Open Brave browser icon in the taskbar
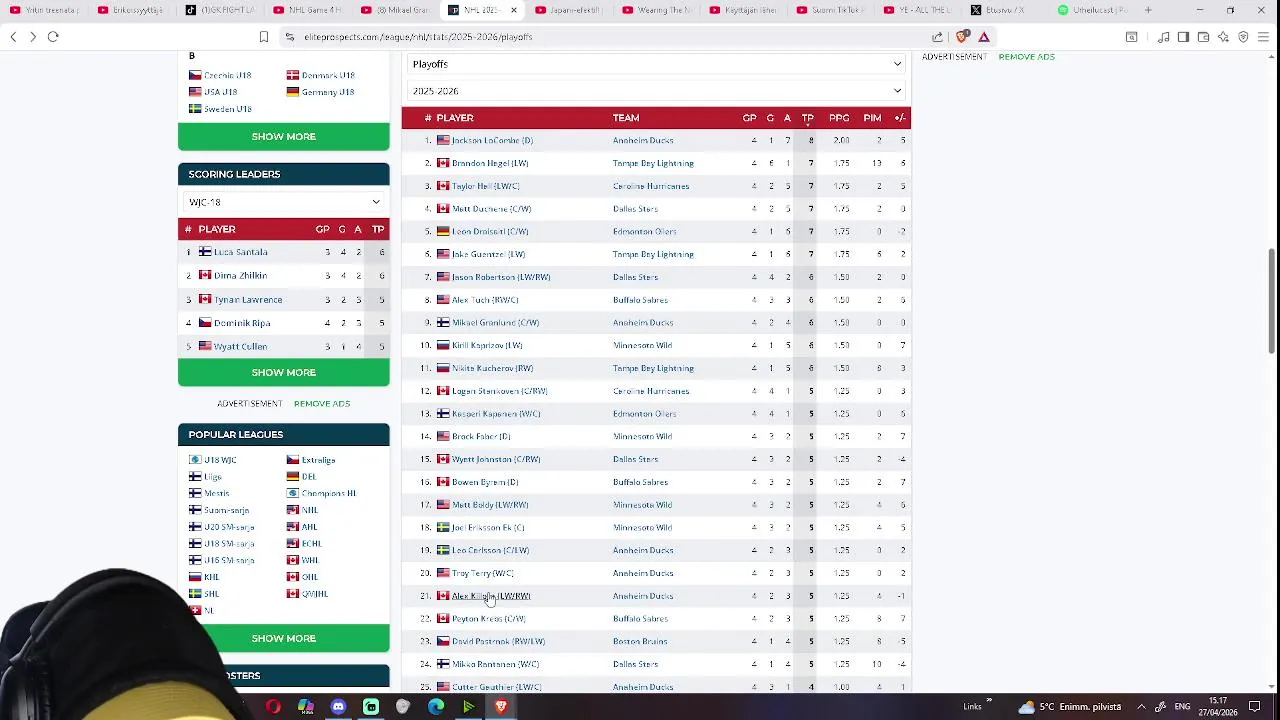The image size is (1280, 720). (x=501, y=707)
